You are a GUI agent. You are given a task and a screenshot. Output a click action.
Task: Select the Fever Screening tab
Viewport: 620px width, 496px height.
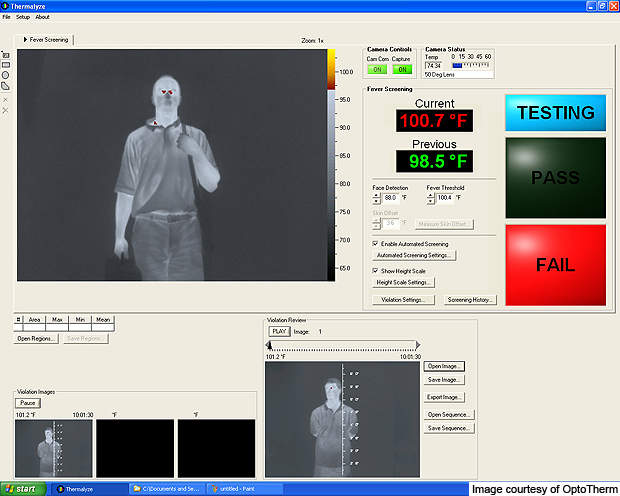pyautogui.click(x=48, y=40)
